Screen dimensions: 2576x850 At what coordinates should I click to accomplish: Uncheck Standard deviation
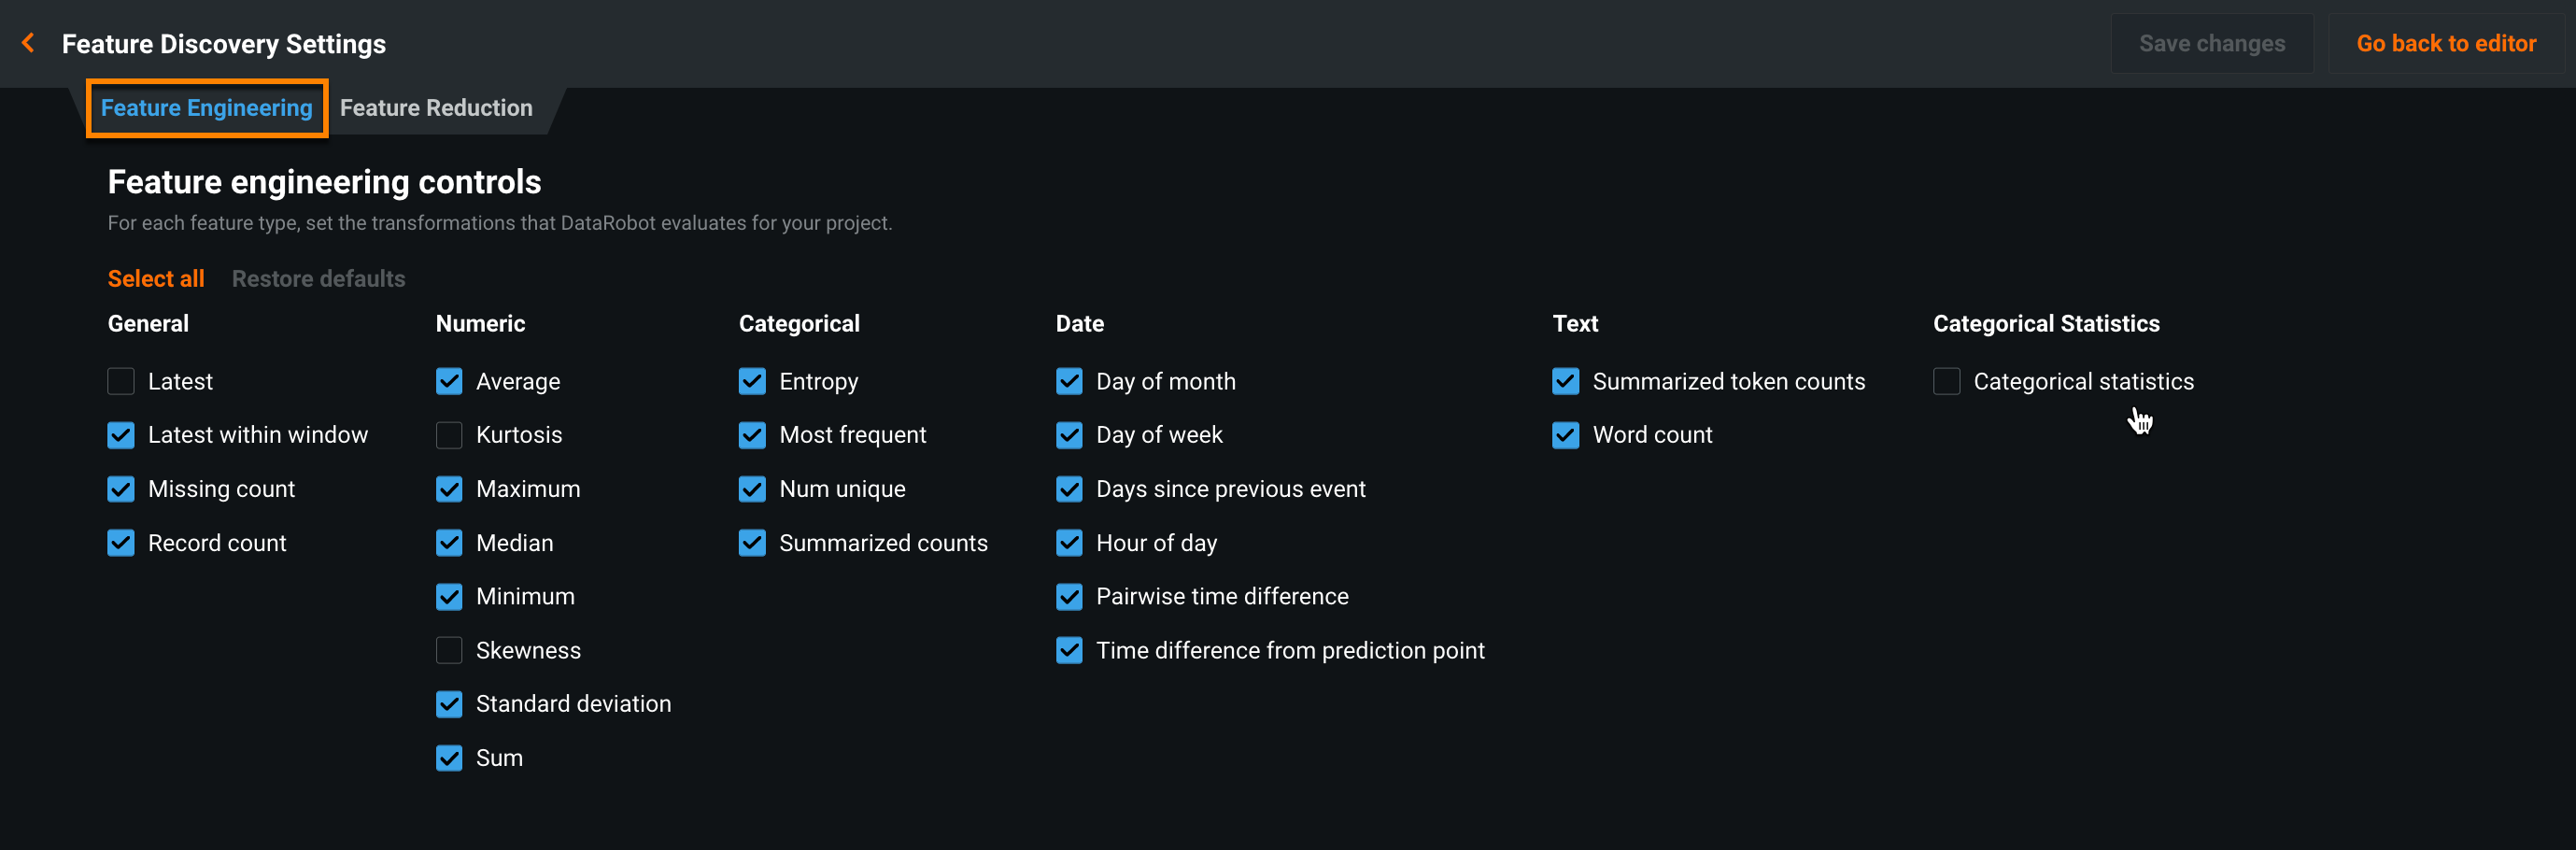449,704
